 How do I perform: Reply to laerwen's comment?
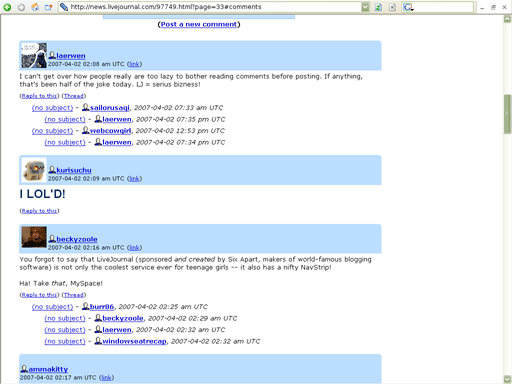click(x=39, y=96)
